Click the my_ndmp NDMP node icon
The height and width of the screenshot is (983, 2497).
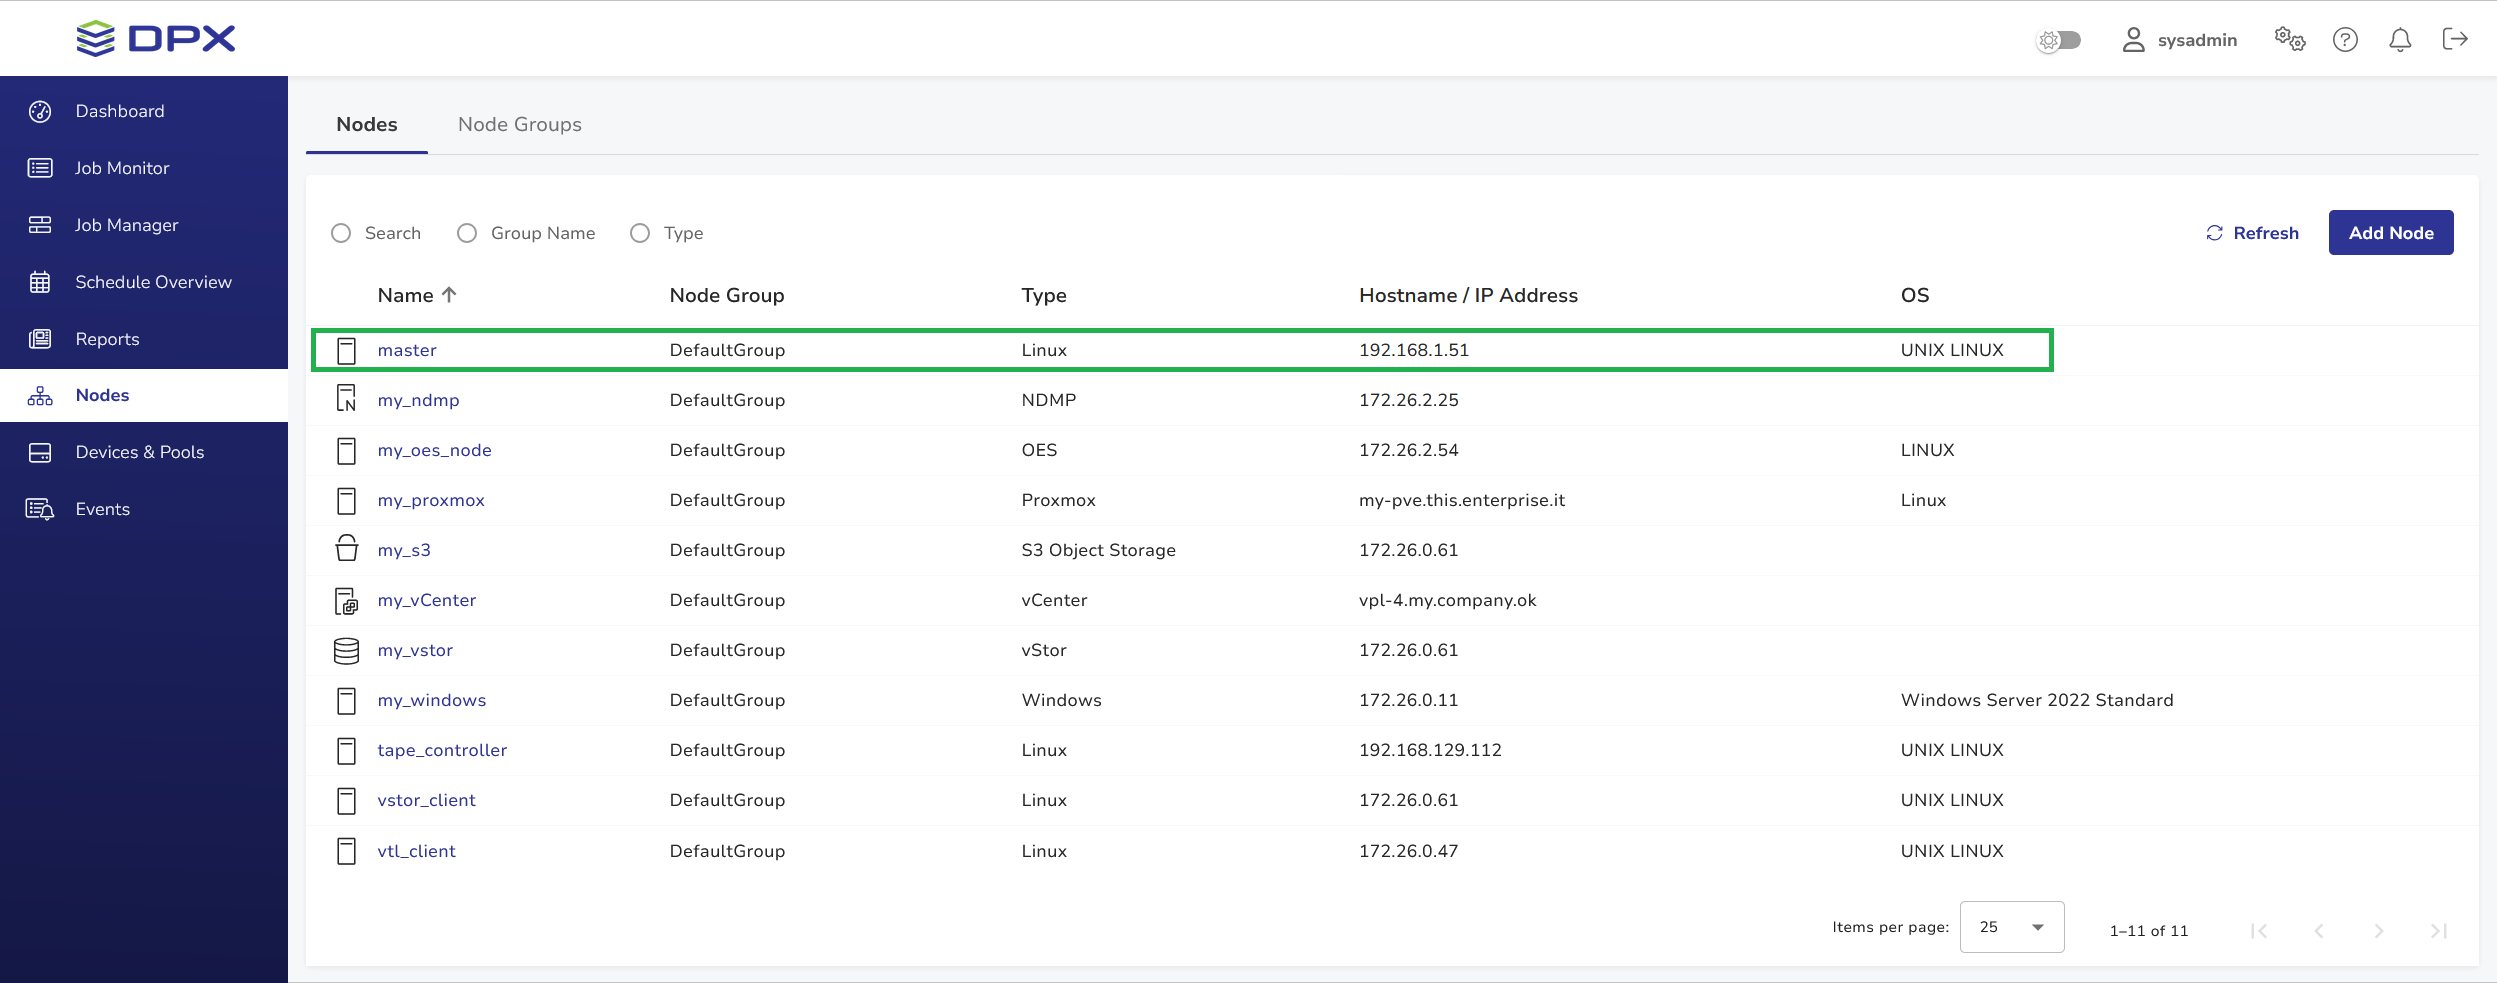[346, 399]
